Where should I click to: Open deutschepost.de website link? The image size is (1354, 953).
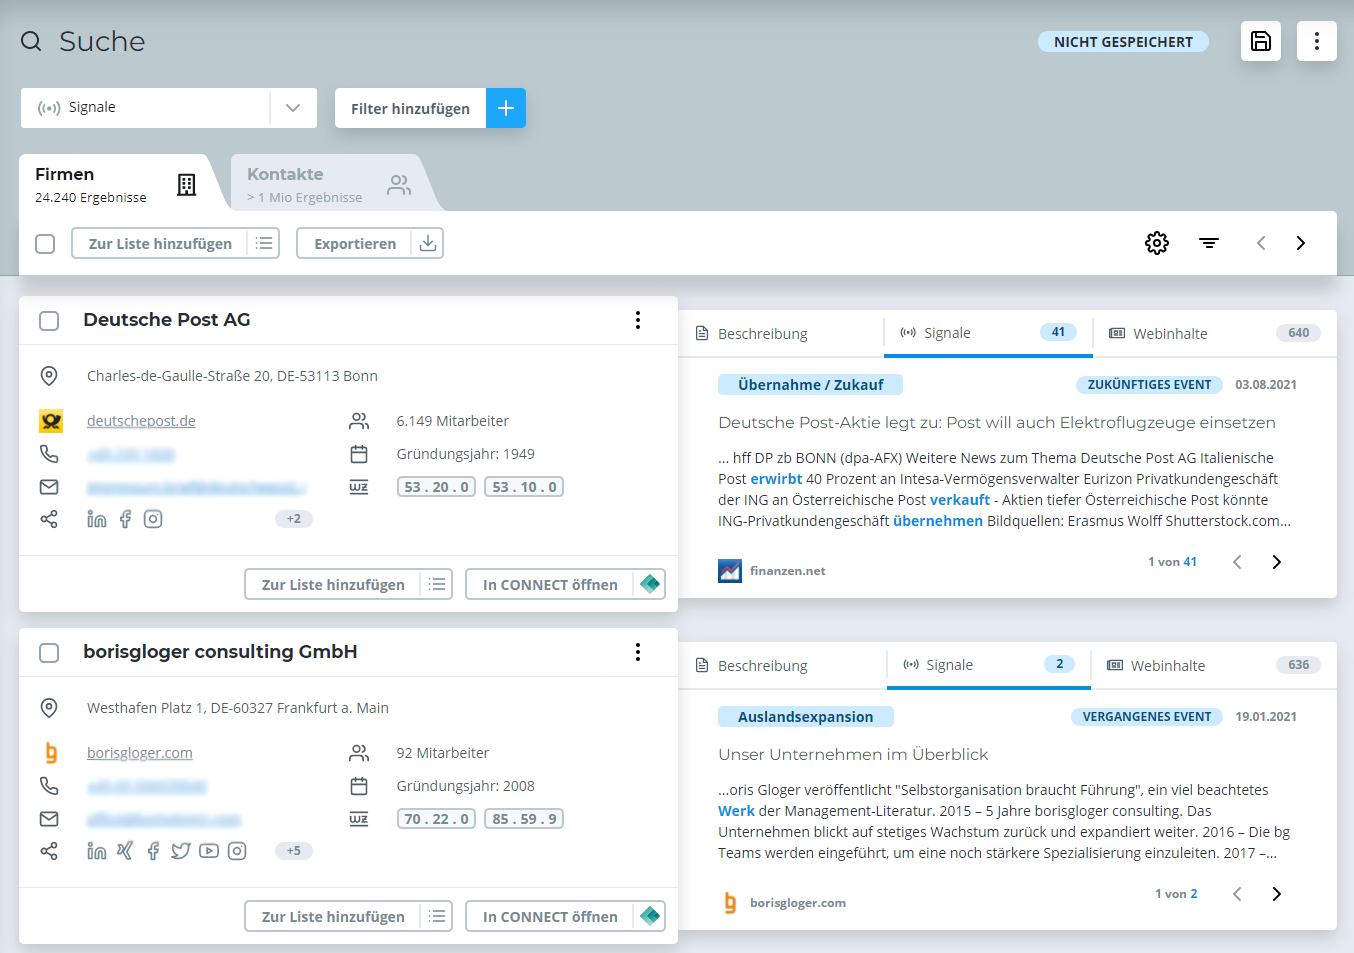[141, 421]
